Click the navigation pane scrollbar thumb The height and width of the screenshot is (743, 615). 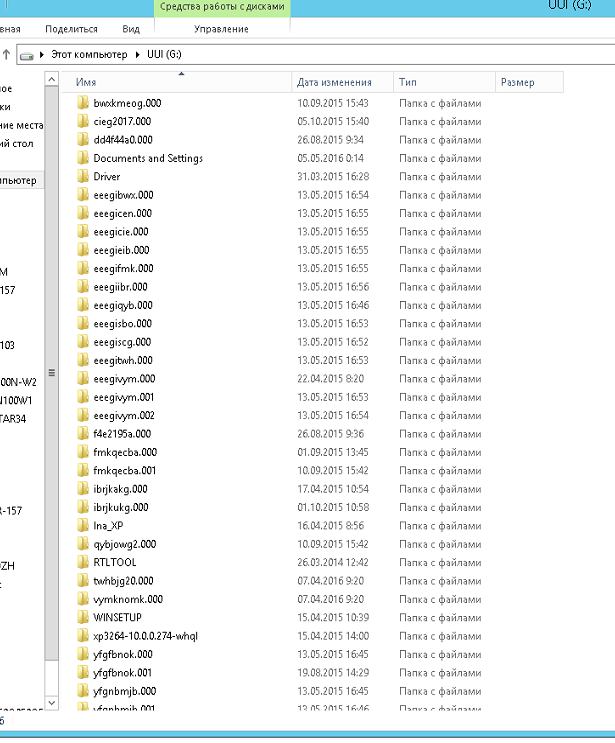[52, 373]
